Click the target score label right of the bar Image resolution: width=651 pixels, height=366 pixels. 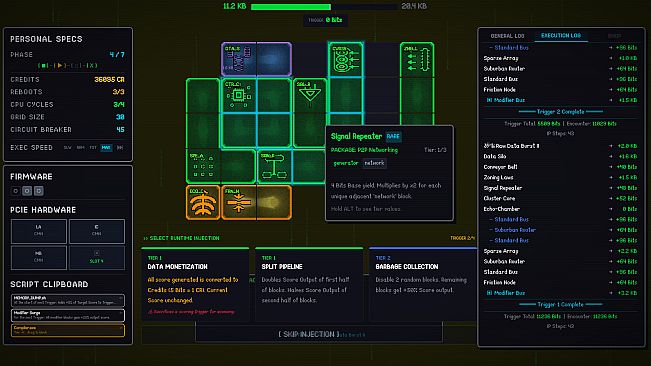tap(414, 6)
